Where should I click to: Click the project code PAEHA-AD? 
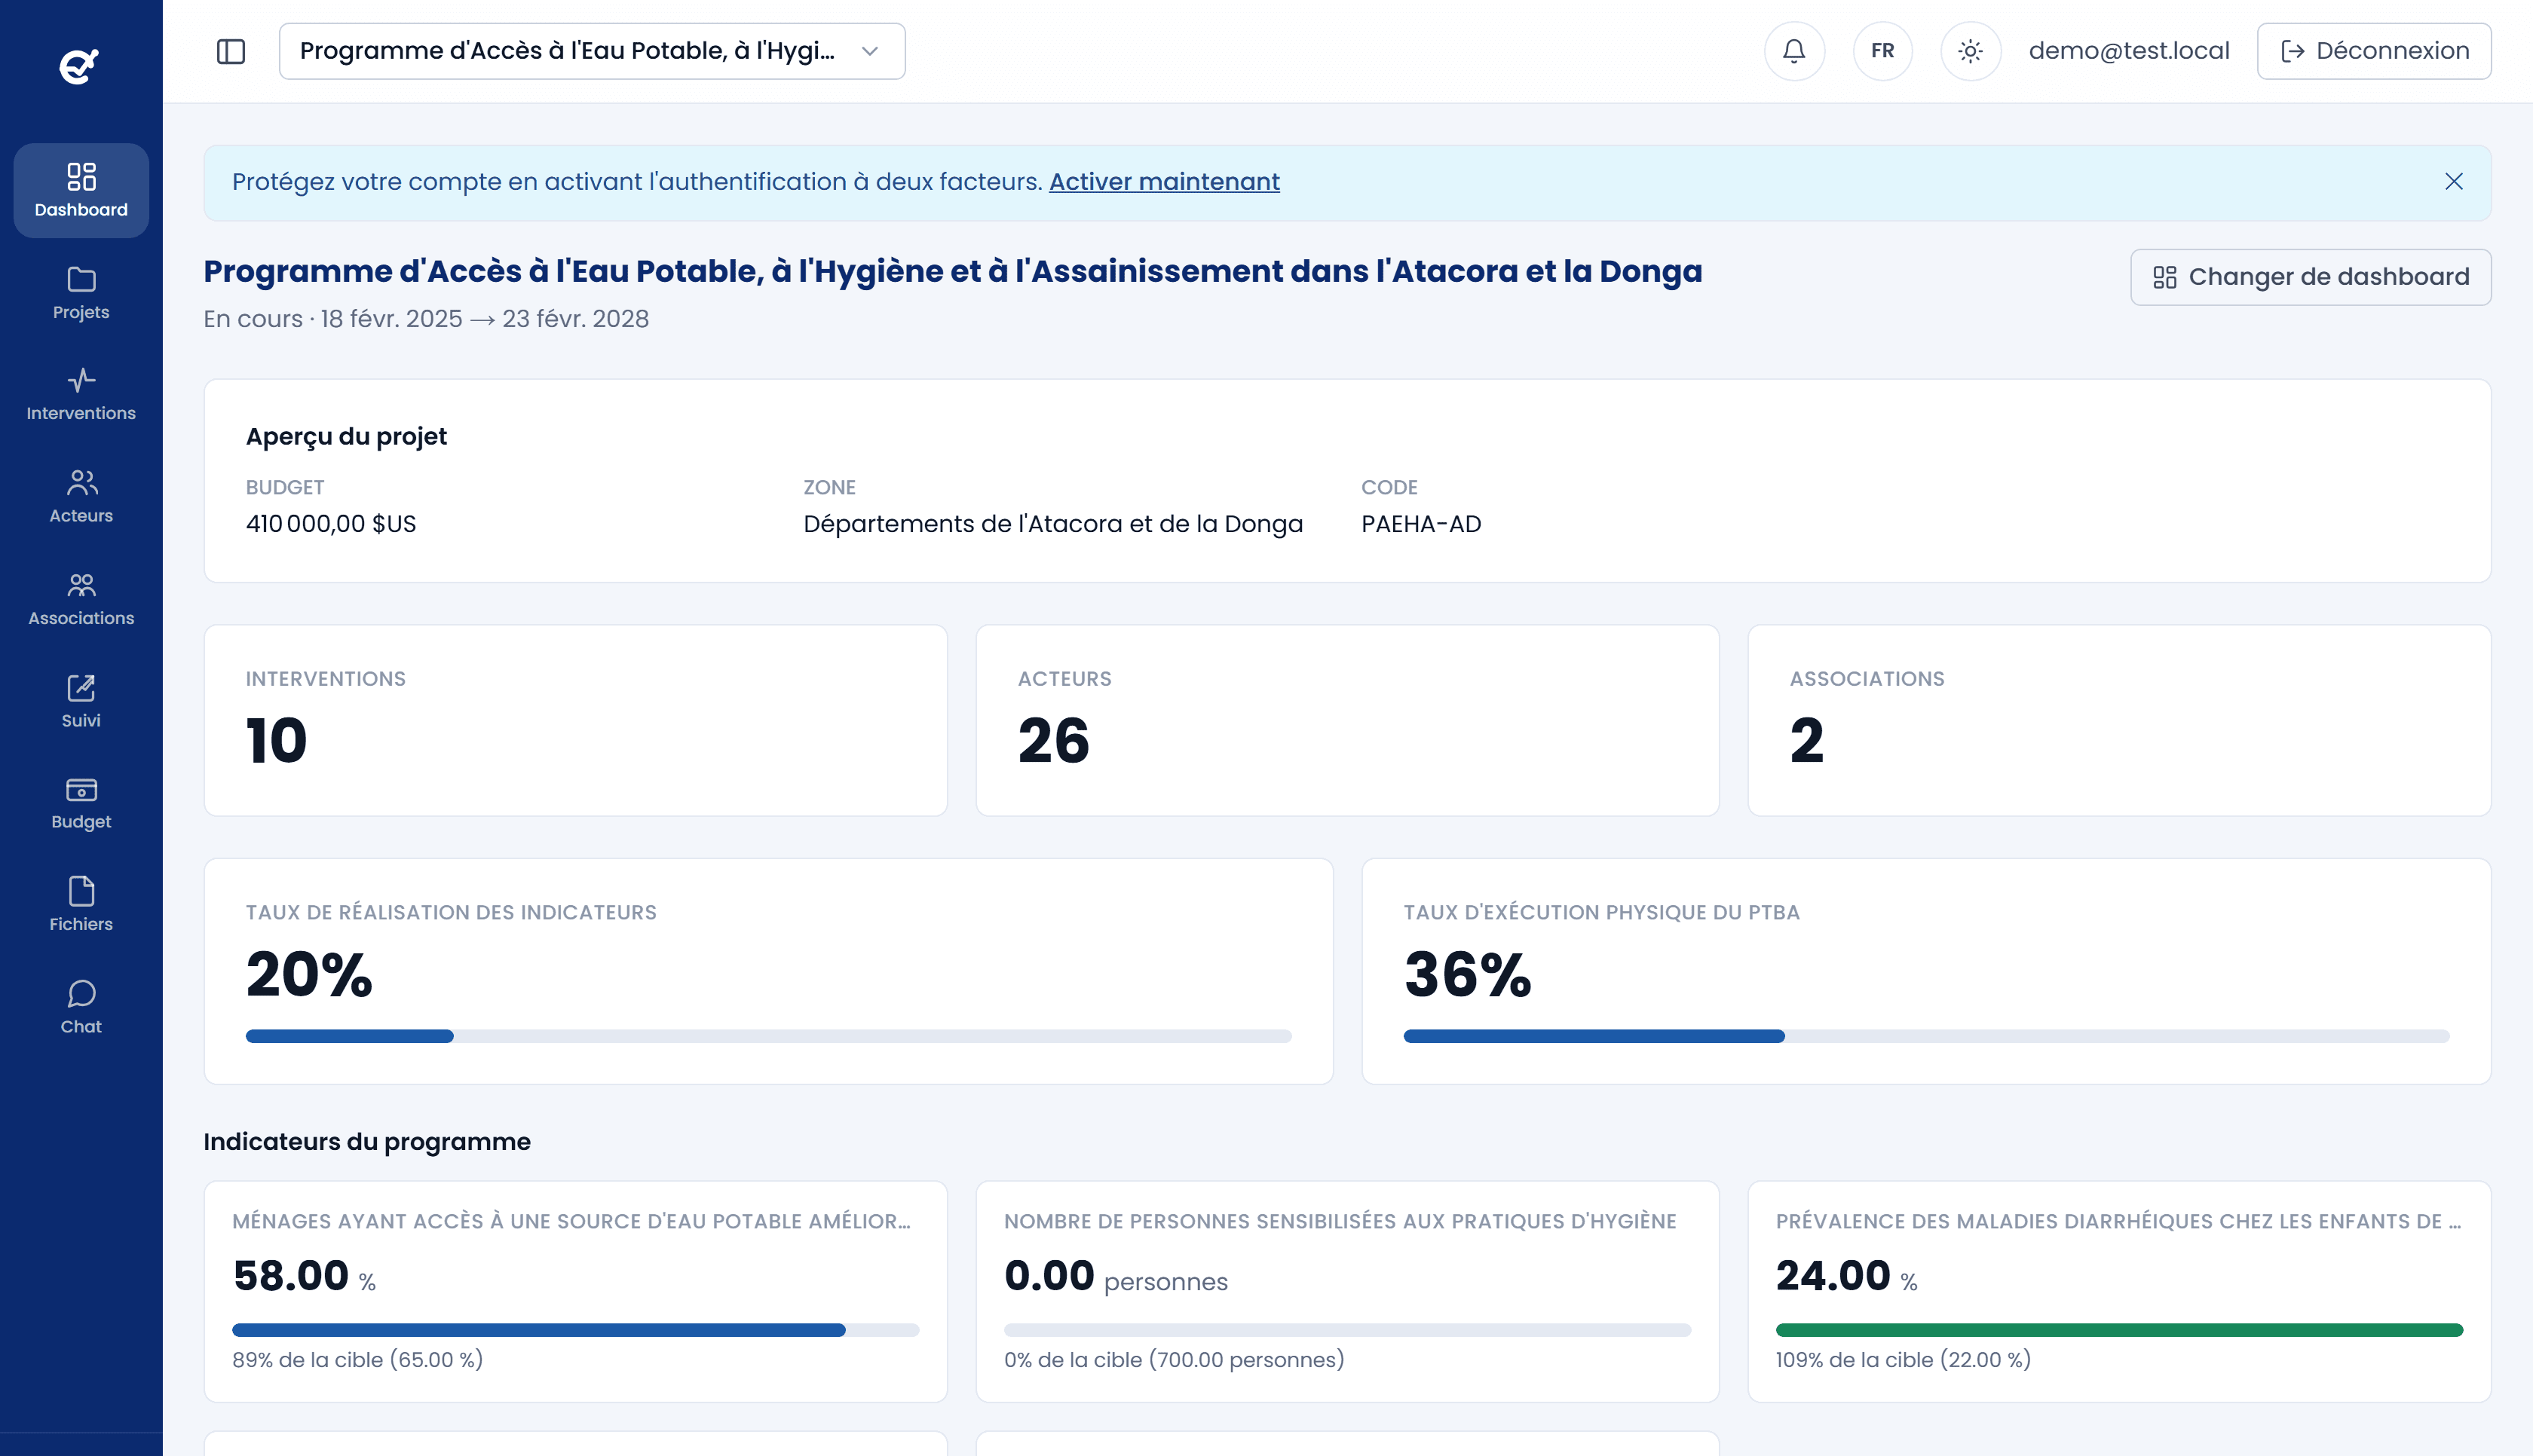(1421, 524)
